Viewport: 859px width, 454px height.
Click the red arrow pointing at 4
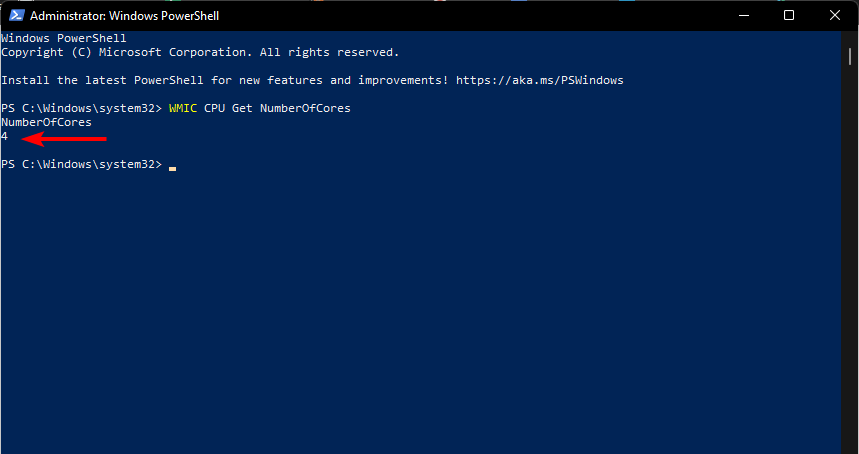pos(64,138)
